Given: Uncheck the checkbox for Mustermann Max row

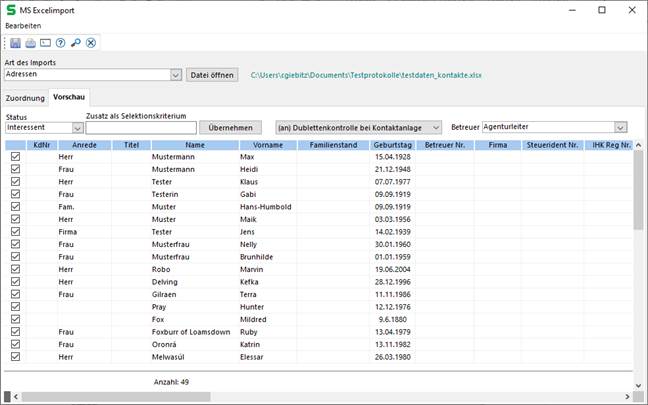Looking at the screenshot, I should click(x=15, y=158).
